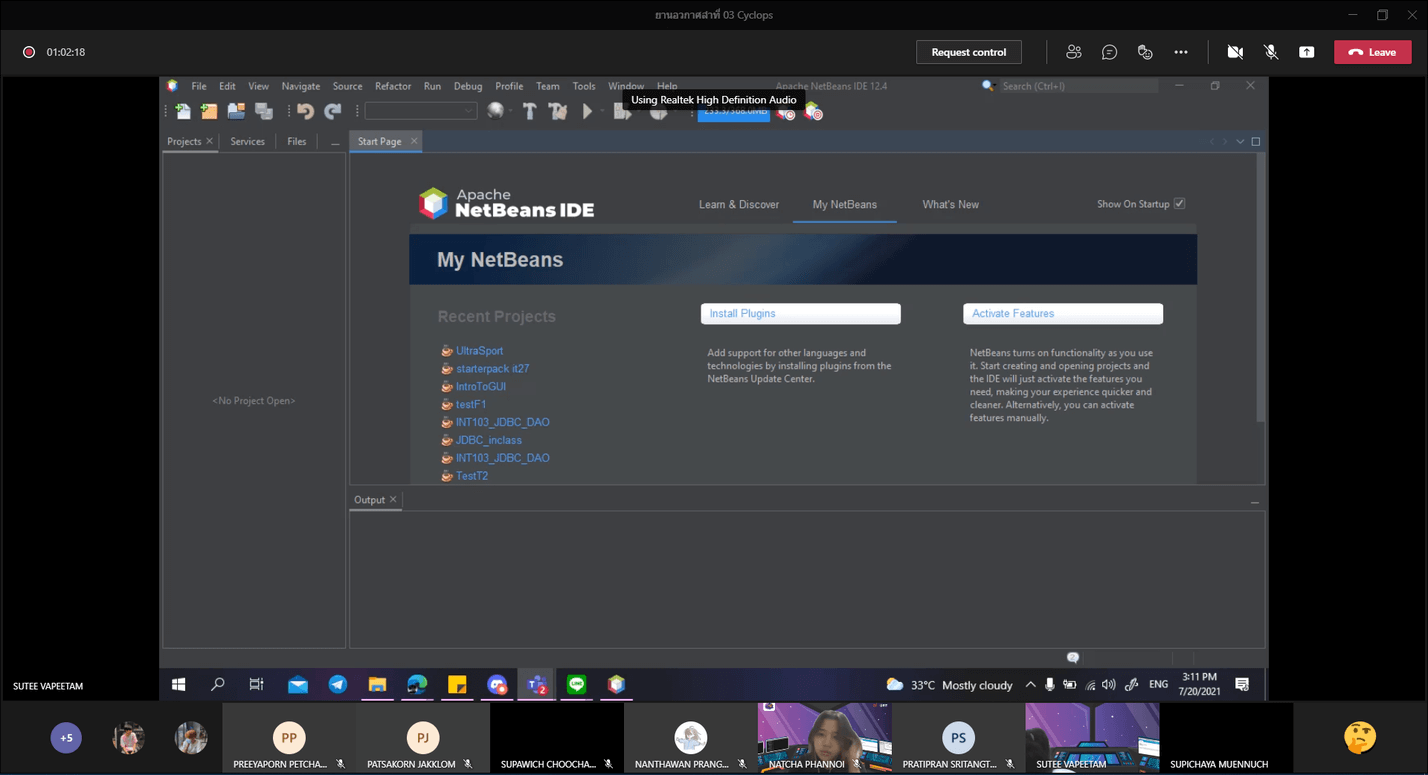Open LINE app on the taskbar
The image size is (1428, 775).
(x=576, y=685)
